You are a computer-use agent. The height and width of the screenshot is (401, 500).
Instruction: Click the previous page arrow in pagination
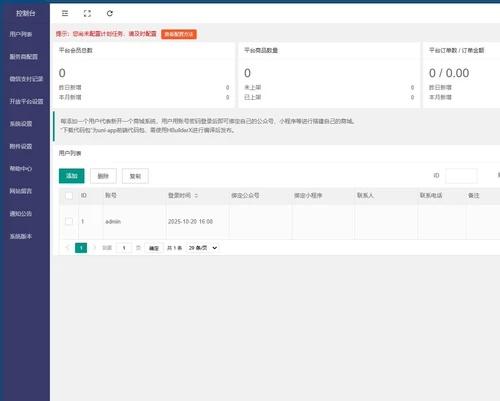pos(67,248)
